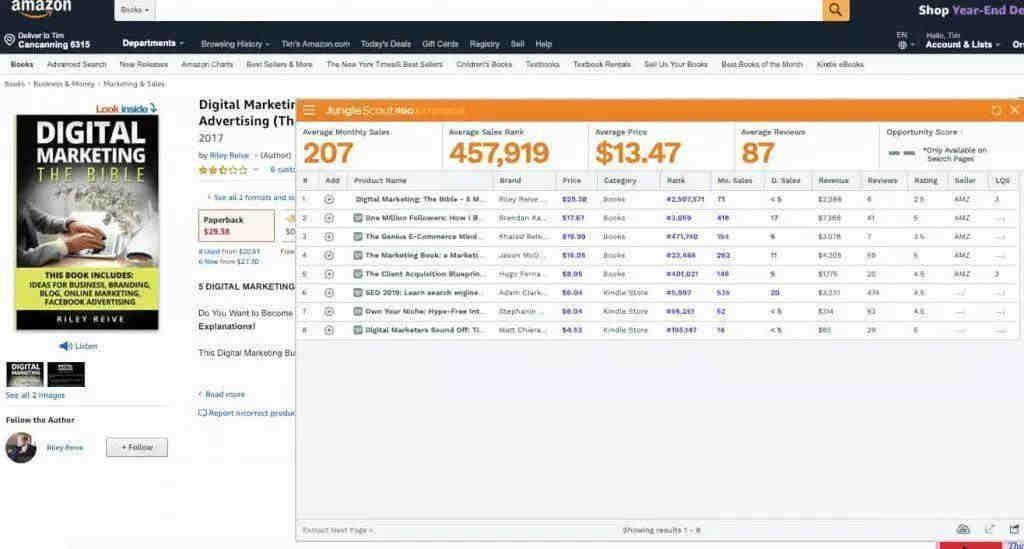Click product icon beside Own Your Niche
Viewport: 1024px width, 549px height.
[358, 311]
